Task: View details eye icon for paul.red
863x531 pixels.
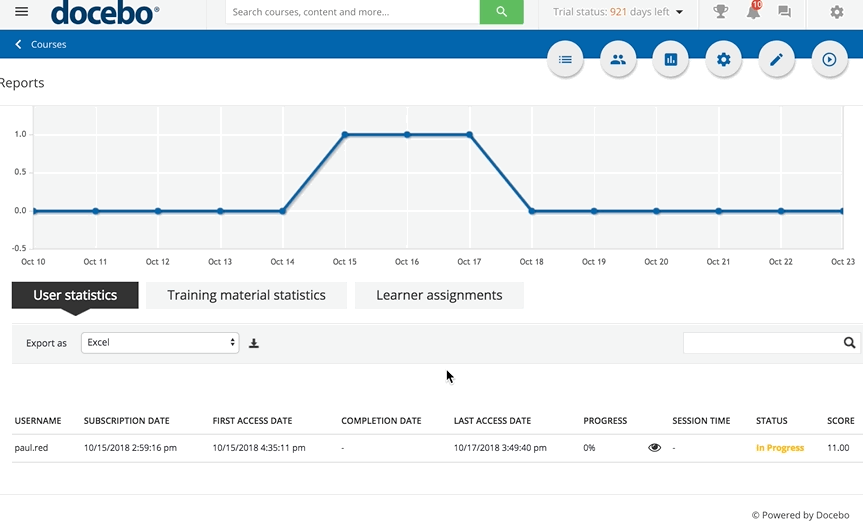Action: 654,448
